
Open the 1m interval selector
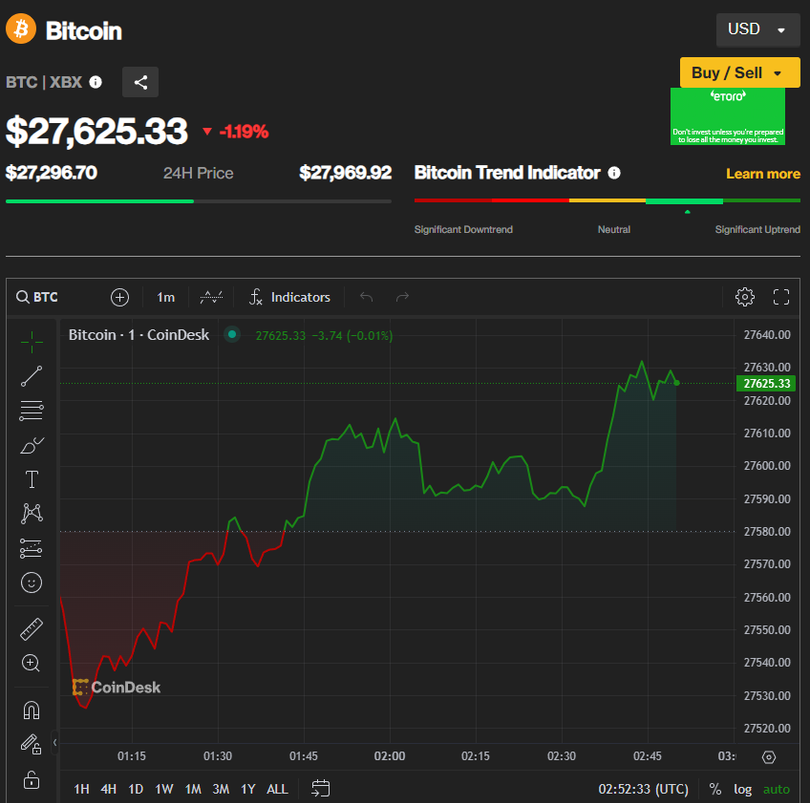coord(166,297)
